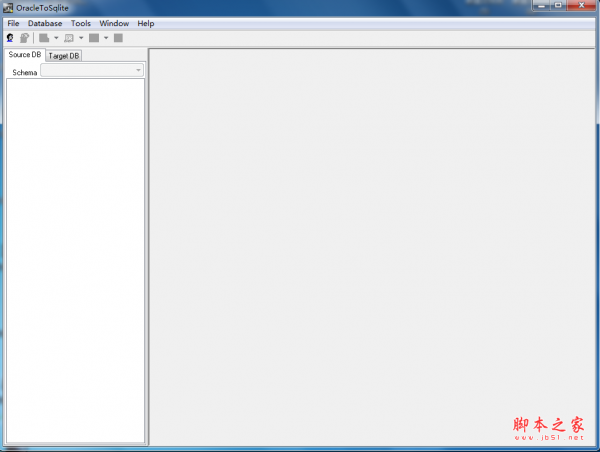Click the last grey square toolbar icon
The width and height of the screenshot is (600, 452).
(118, 38)
